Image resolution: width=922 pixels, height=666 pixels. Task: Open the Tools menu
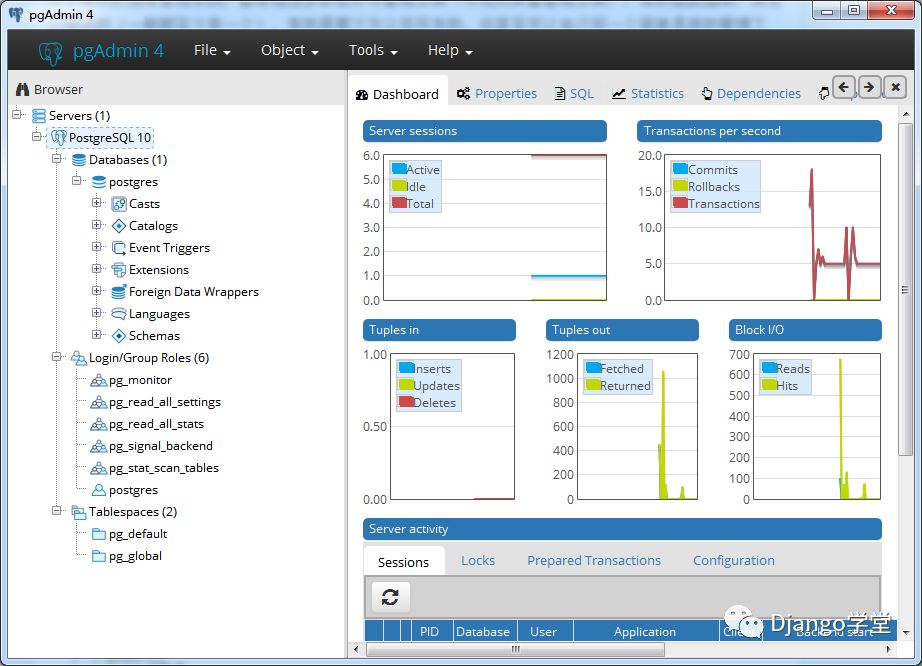coord(373,51)
